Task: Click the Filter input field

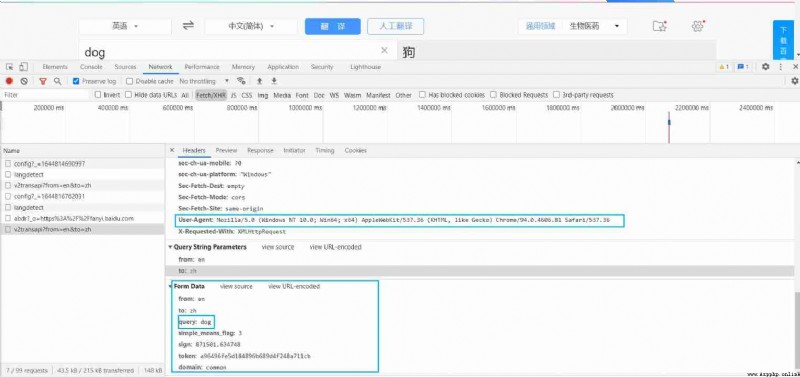Action: (x=45, y=95)
